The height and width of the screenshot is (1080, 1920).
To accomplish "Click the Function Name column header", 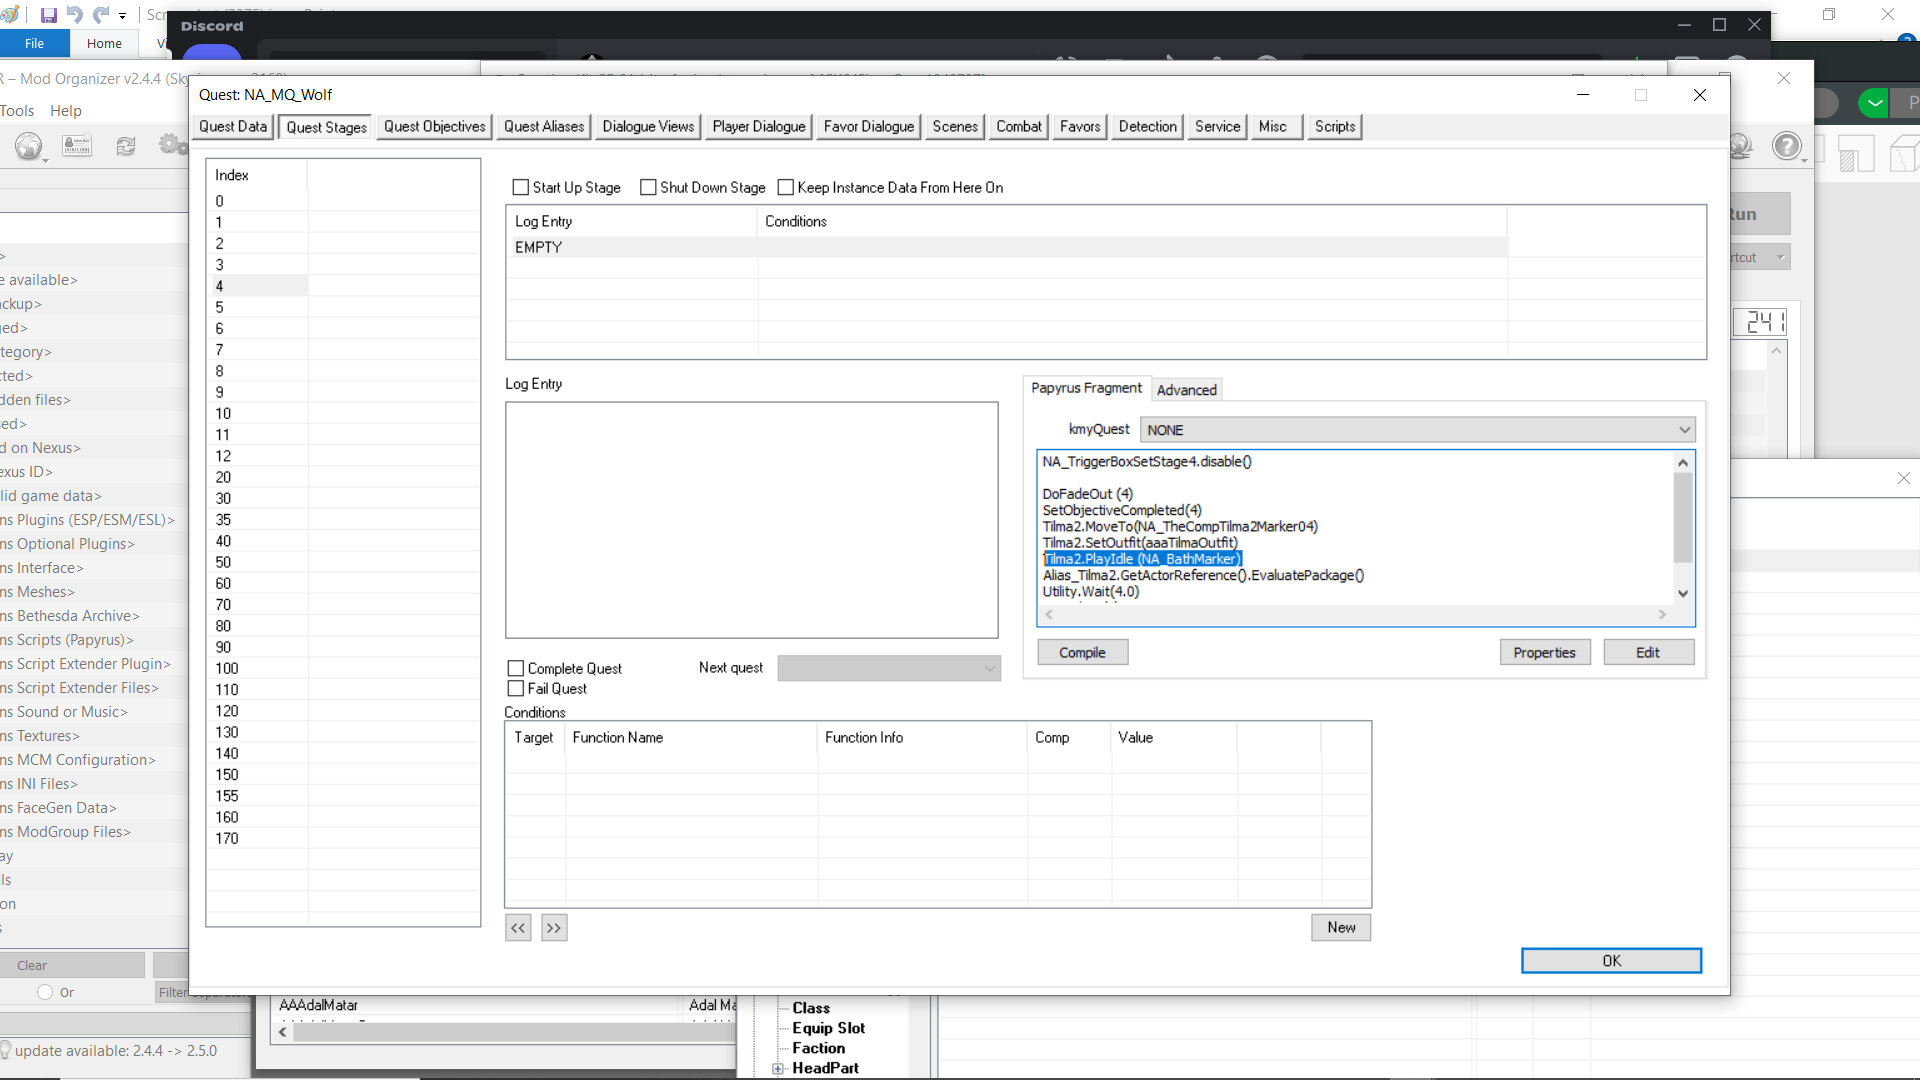I will point(692,738).
